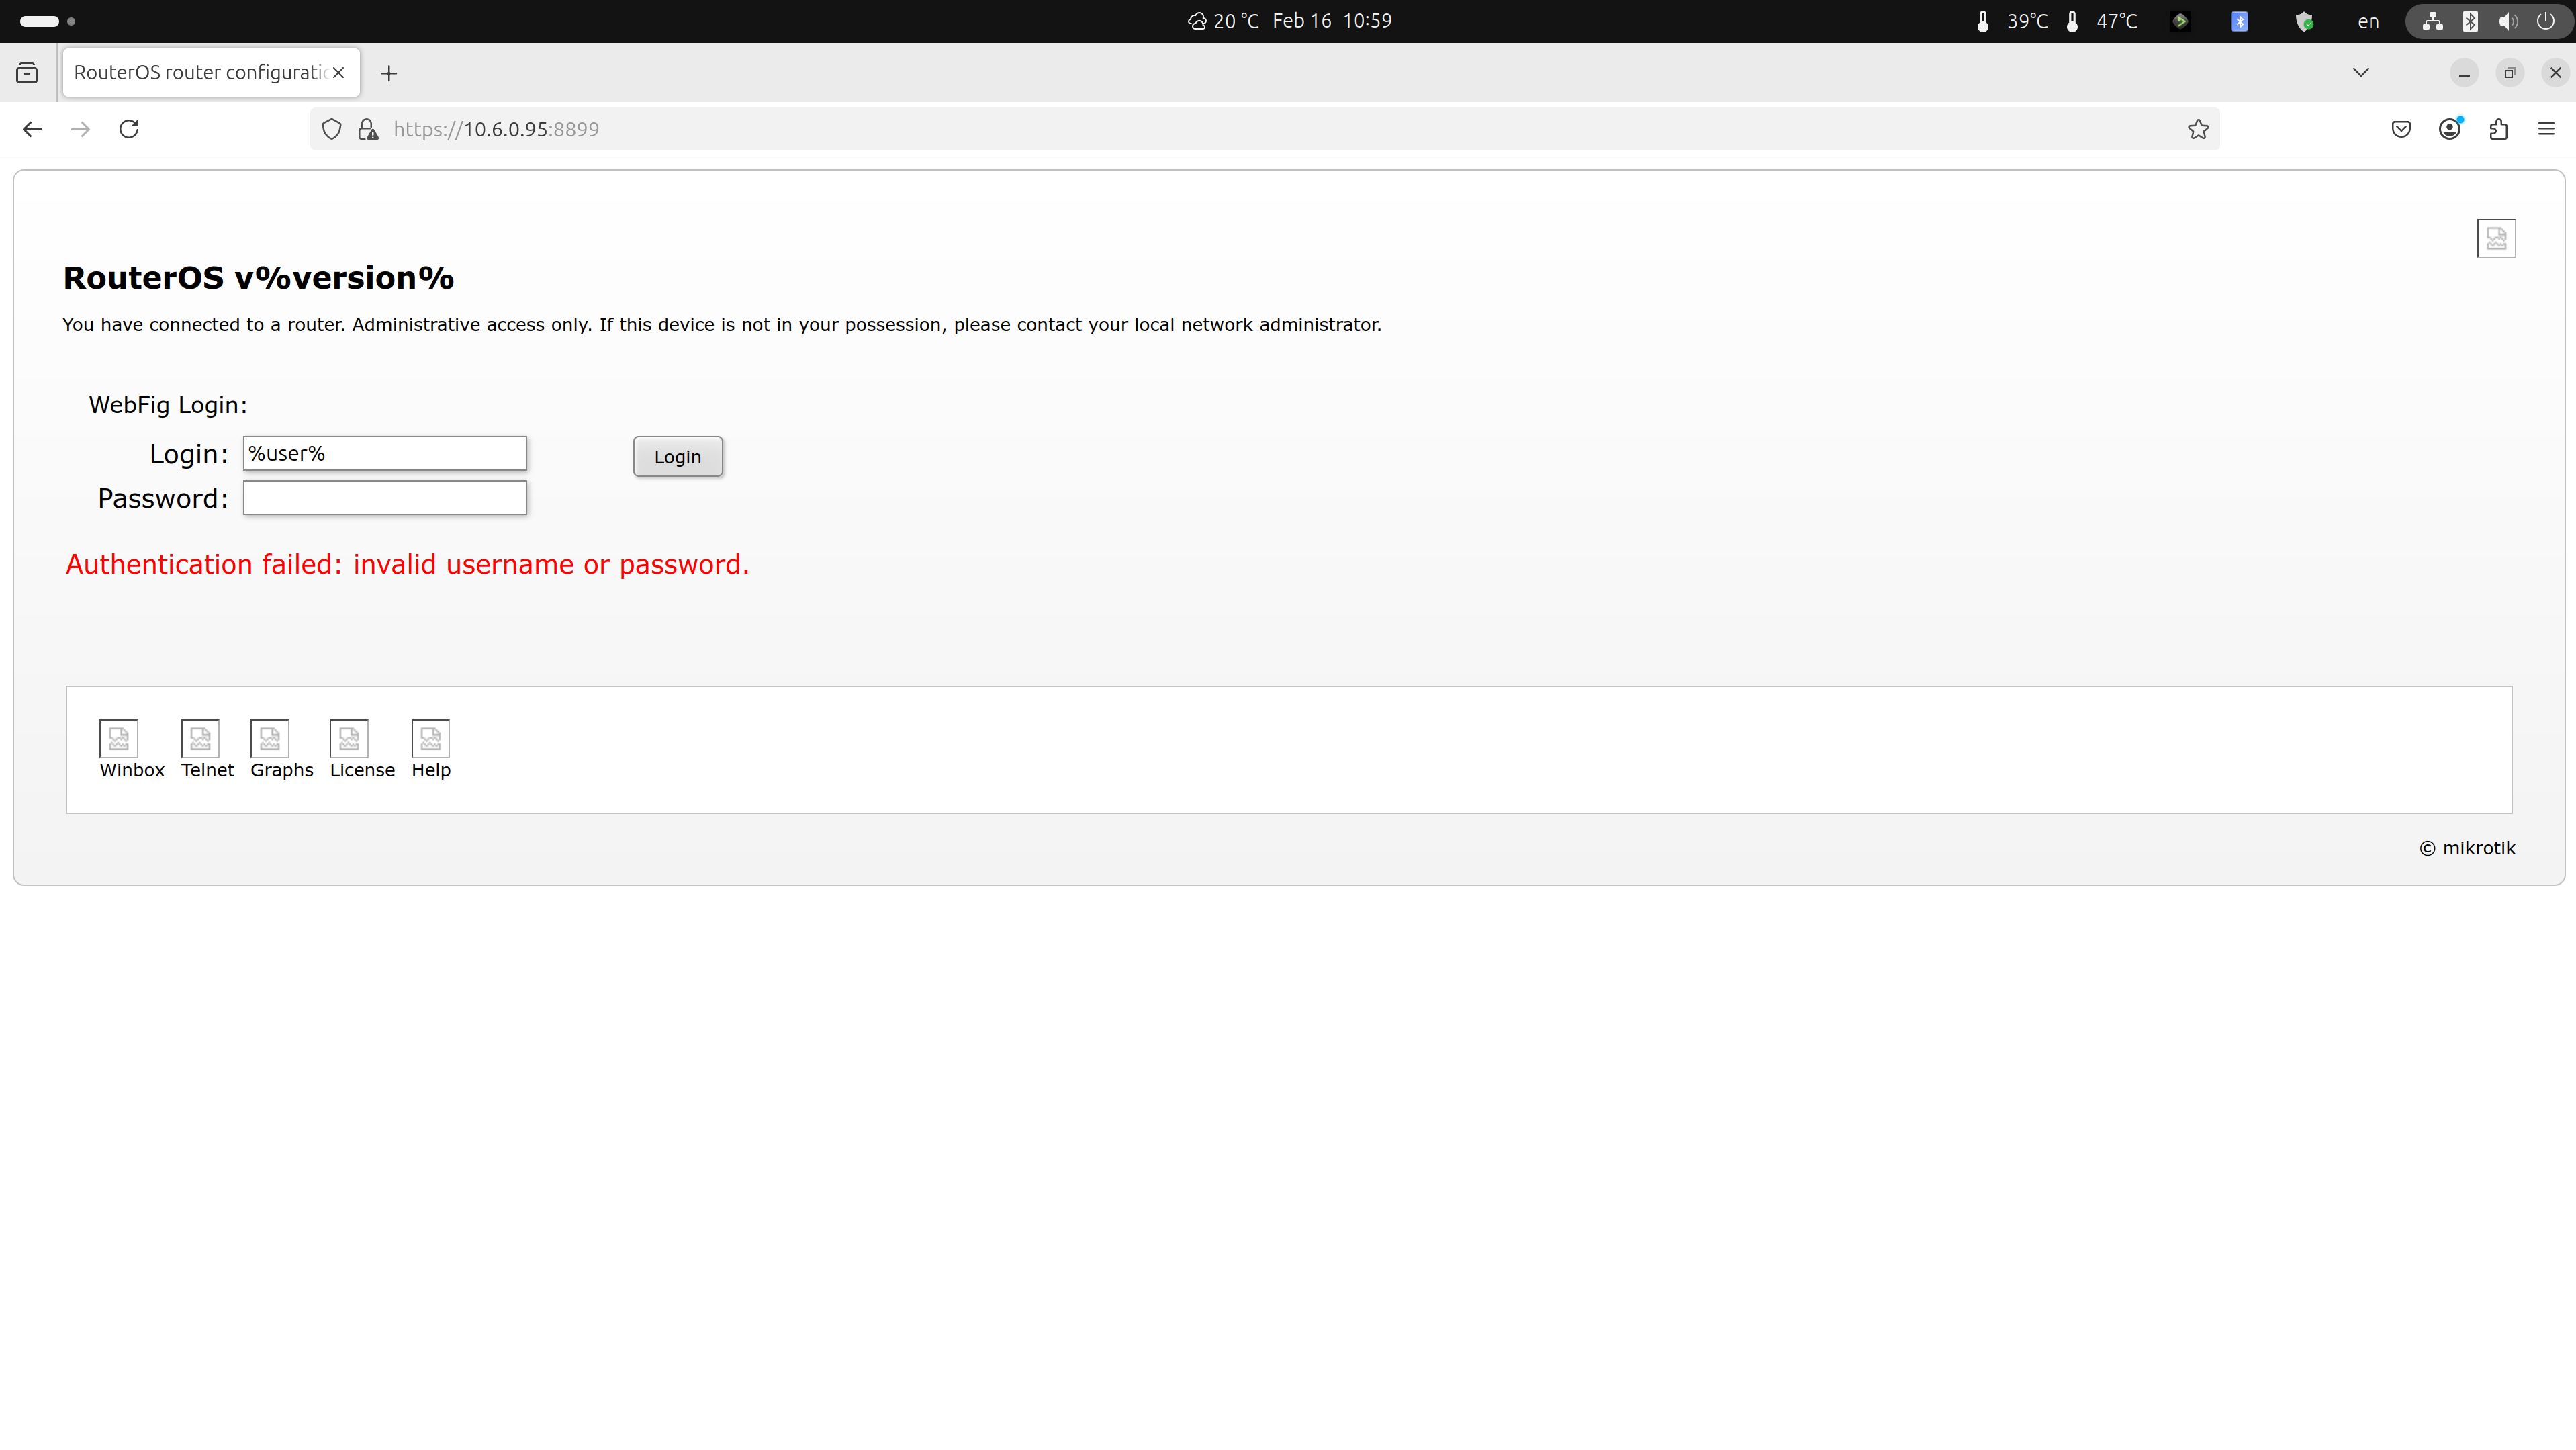2576x1450 pixels.
Task: Show tracking protection shield info
Action: (x=332, y=129)
